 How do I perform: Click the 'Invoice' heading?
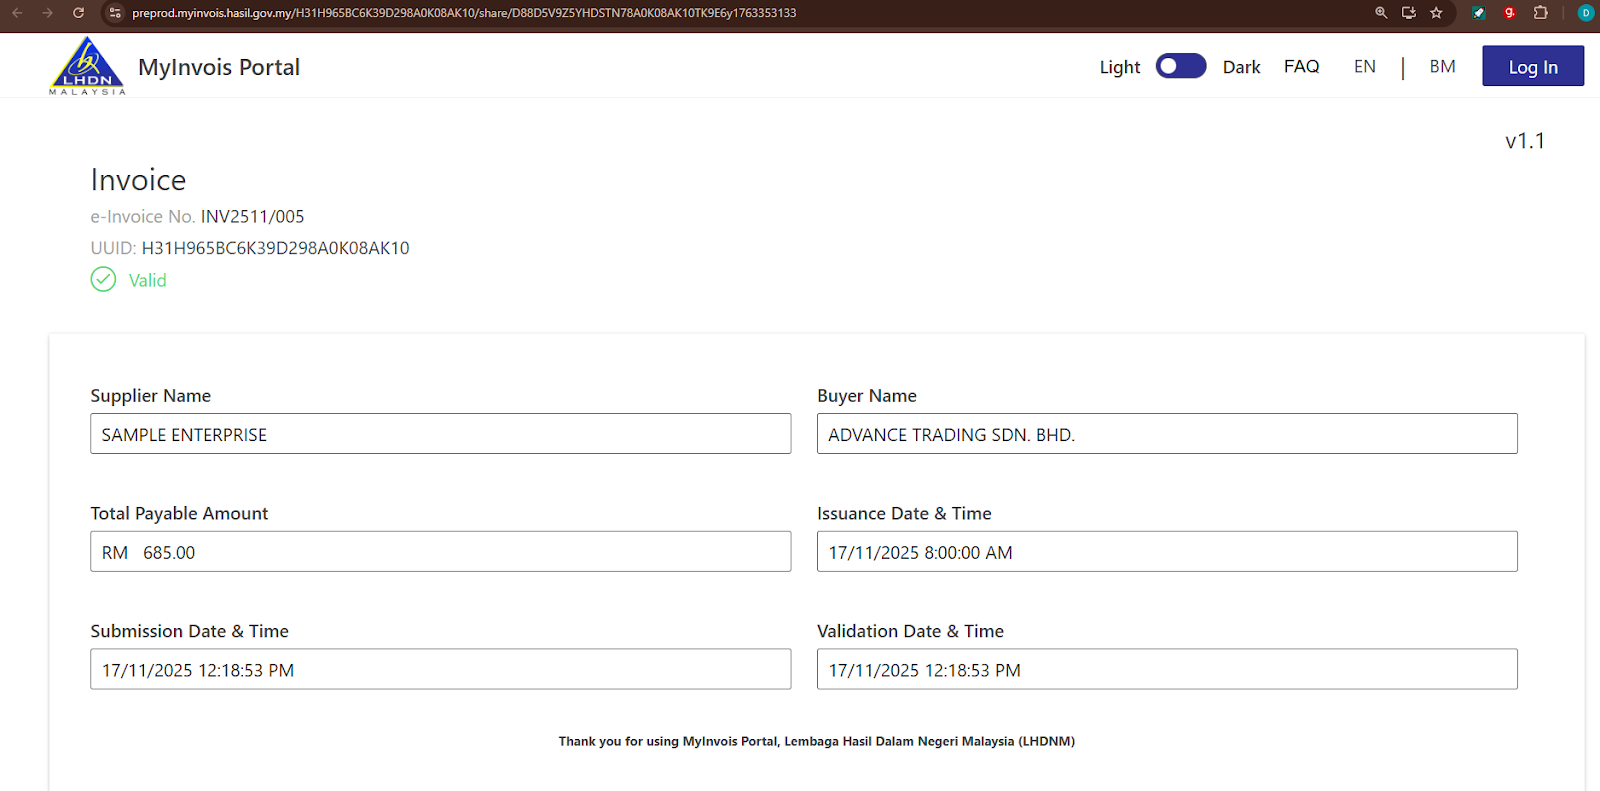point(138,180)
